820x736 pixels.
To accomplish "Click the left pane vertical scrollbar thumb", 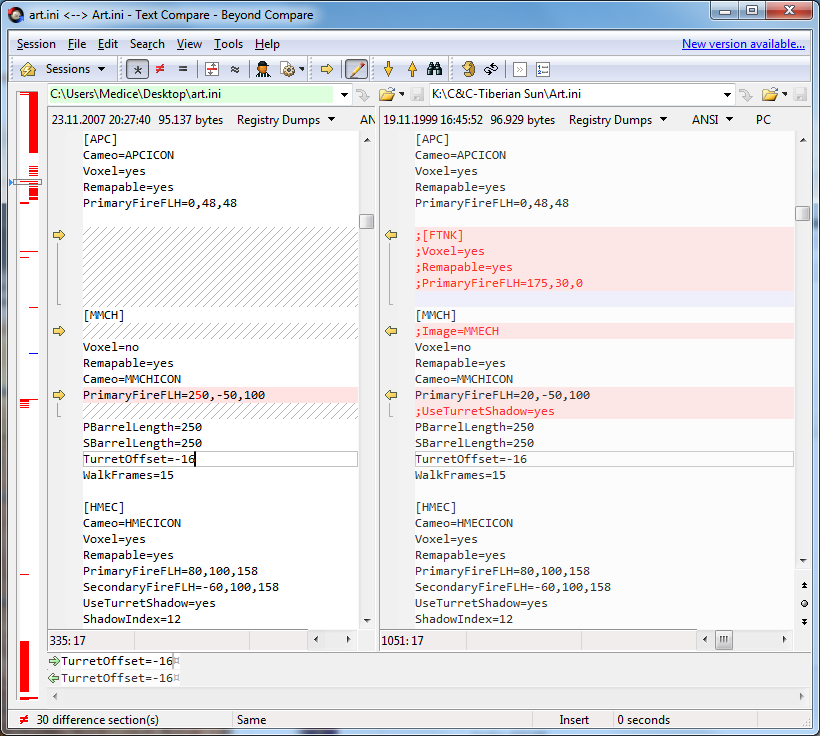I will click(367, 221).
